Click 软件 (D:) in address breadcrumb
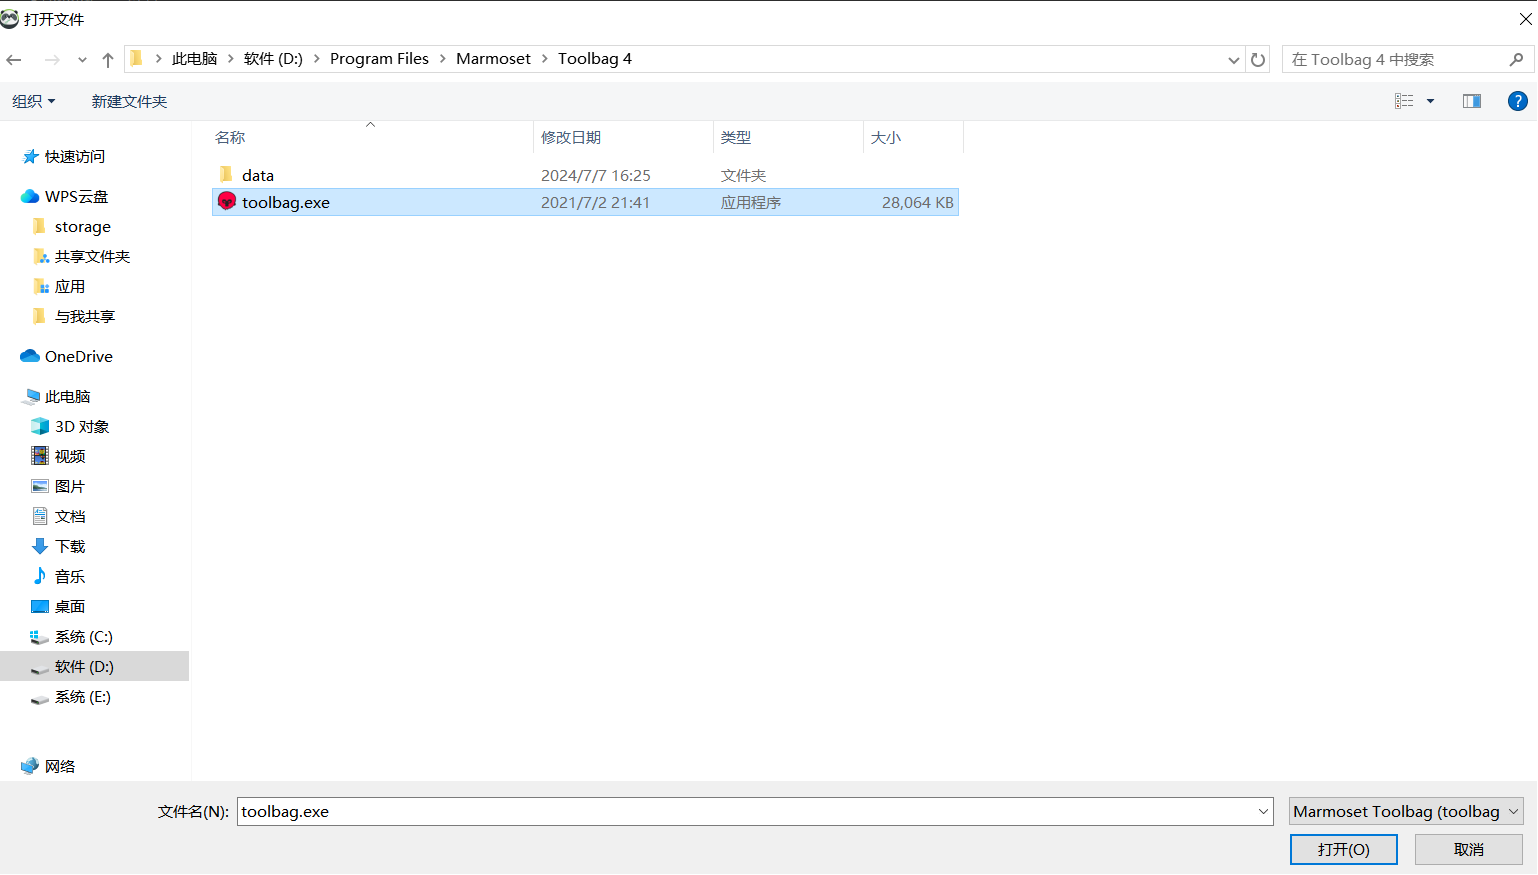Screen dimensions: 1538x875 [273, 59]
